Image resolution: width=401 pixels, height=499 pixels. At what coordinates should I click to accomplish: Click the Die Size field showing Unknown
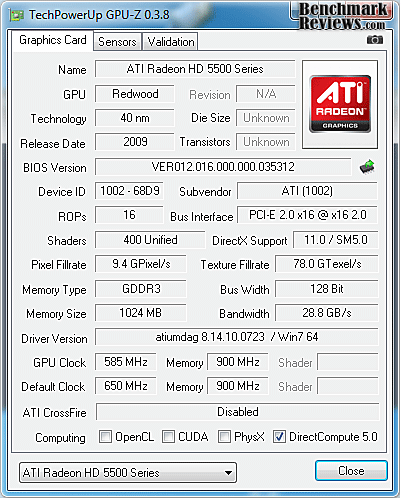[266, 118]
